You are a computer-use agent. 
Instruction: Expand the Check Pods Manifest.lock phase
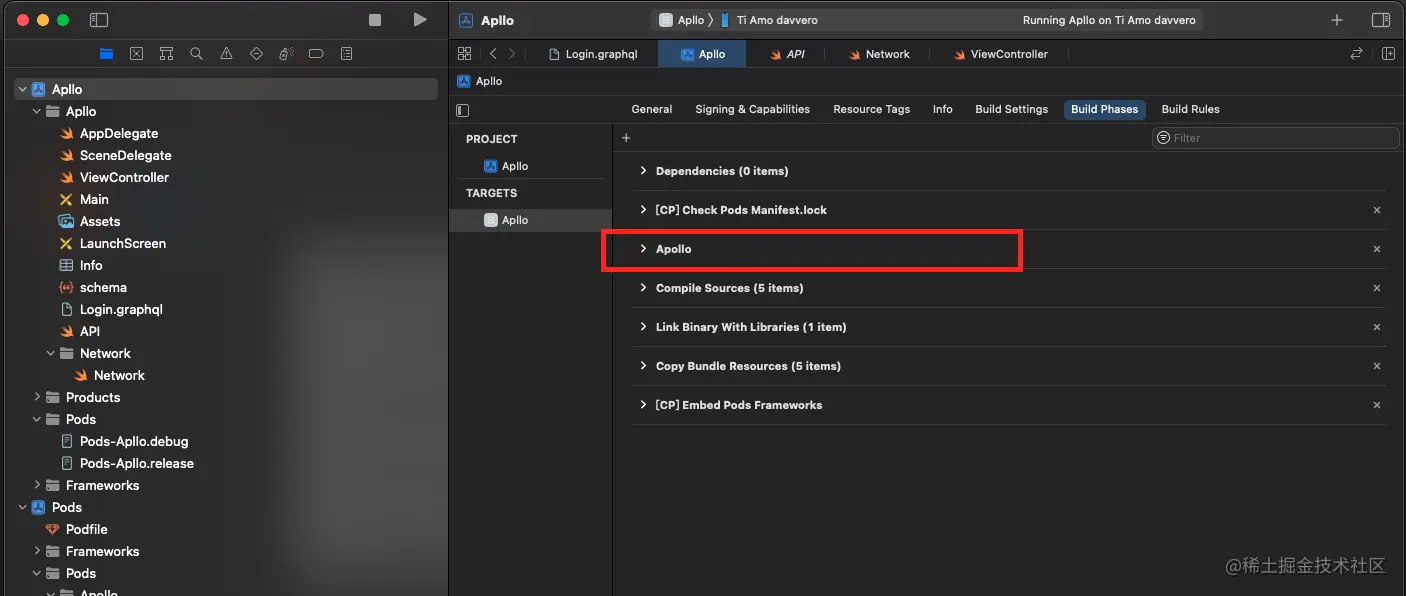tap(643, 210)
